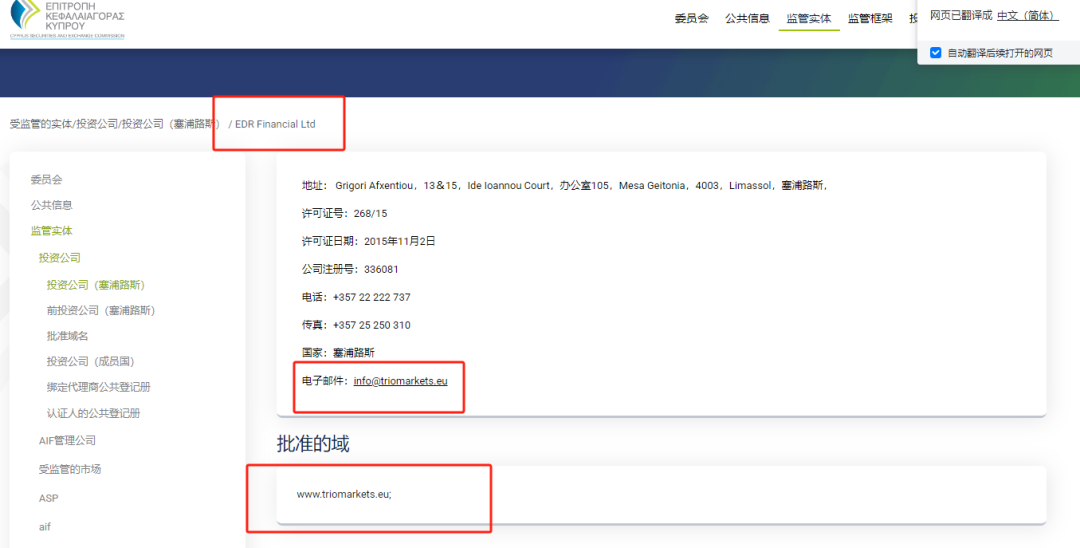1080x548 pixels.
Task: Open 受监管的市场 in the sidebar
Action: tap(70, 469)
